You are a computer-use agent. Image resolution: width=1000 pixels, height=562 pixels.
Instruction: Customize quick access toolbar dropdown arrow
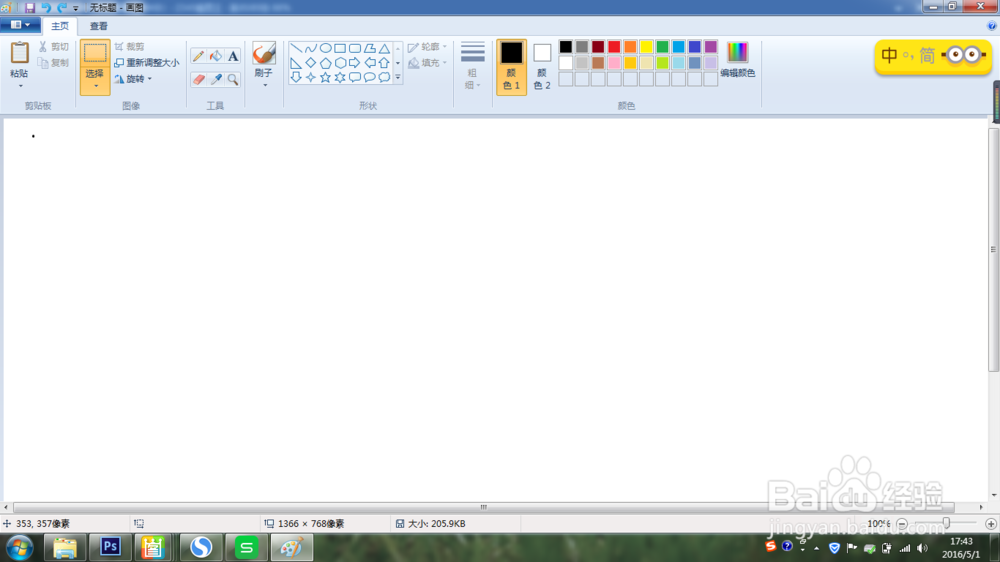pos(76,8)
